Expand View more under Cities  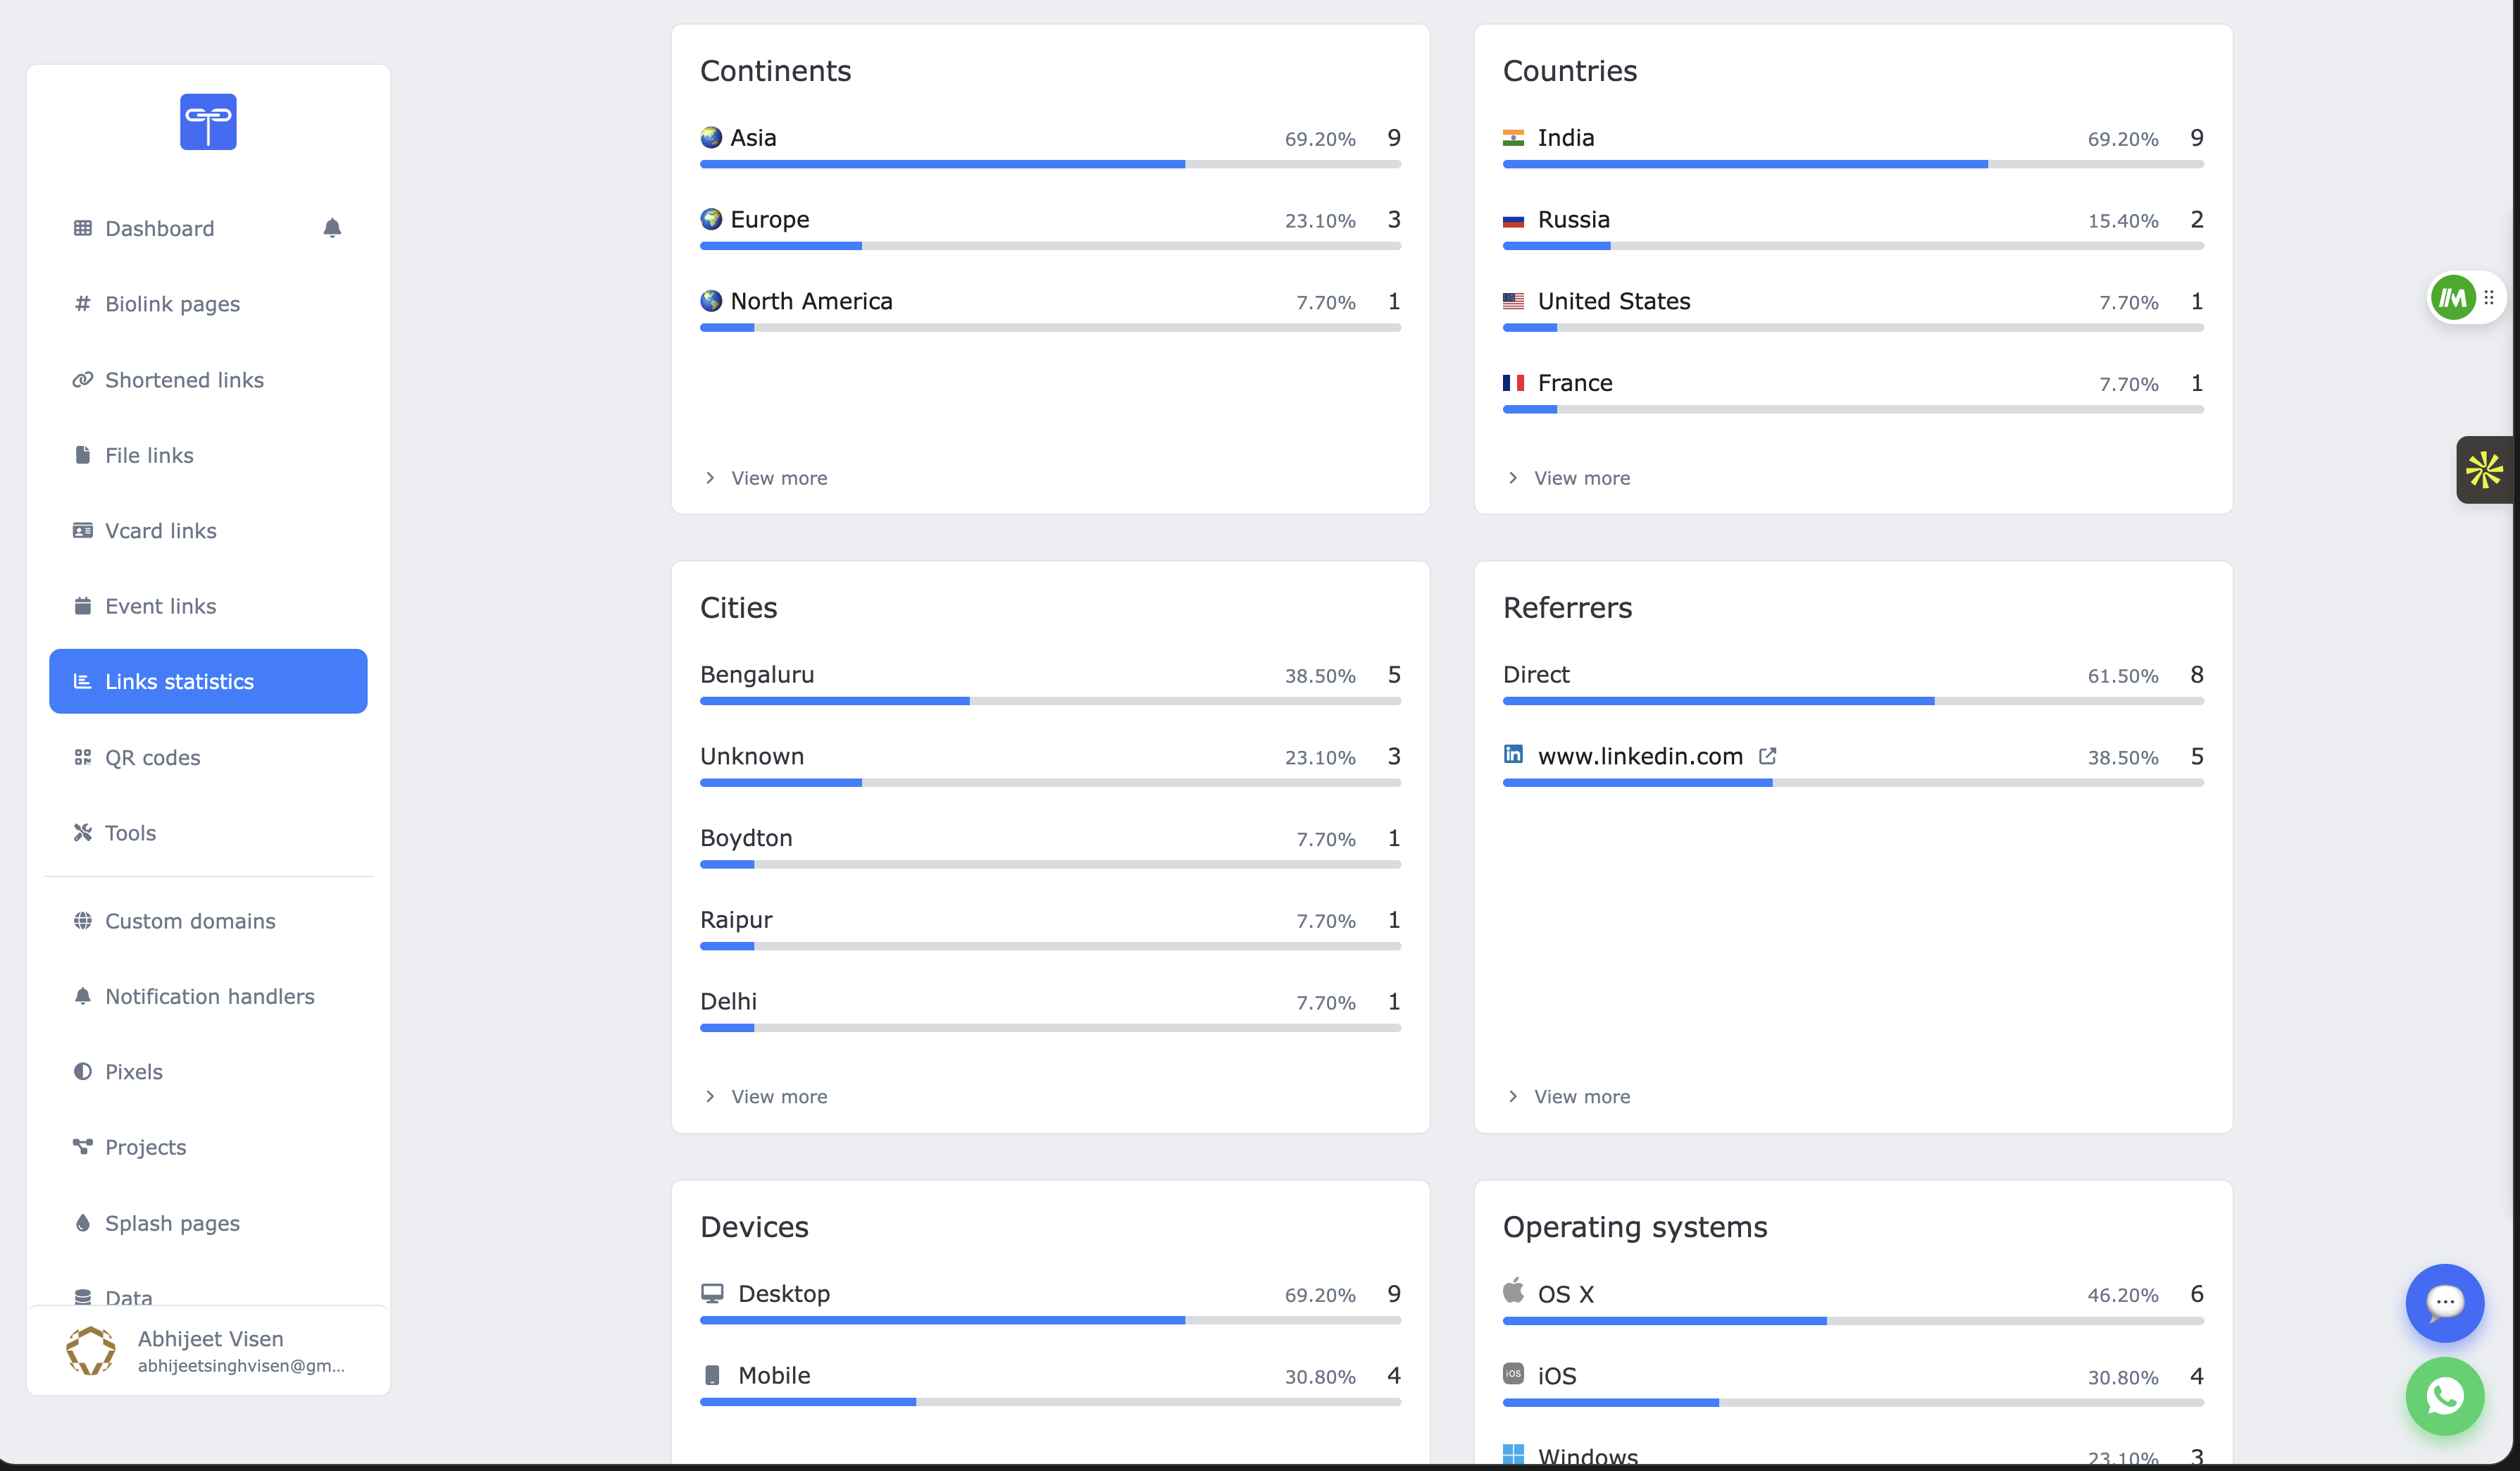click(778, 1096)
